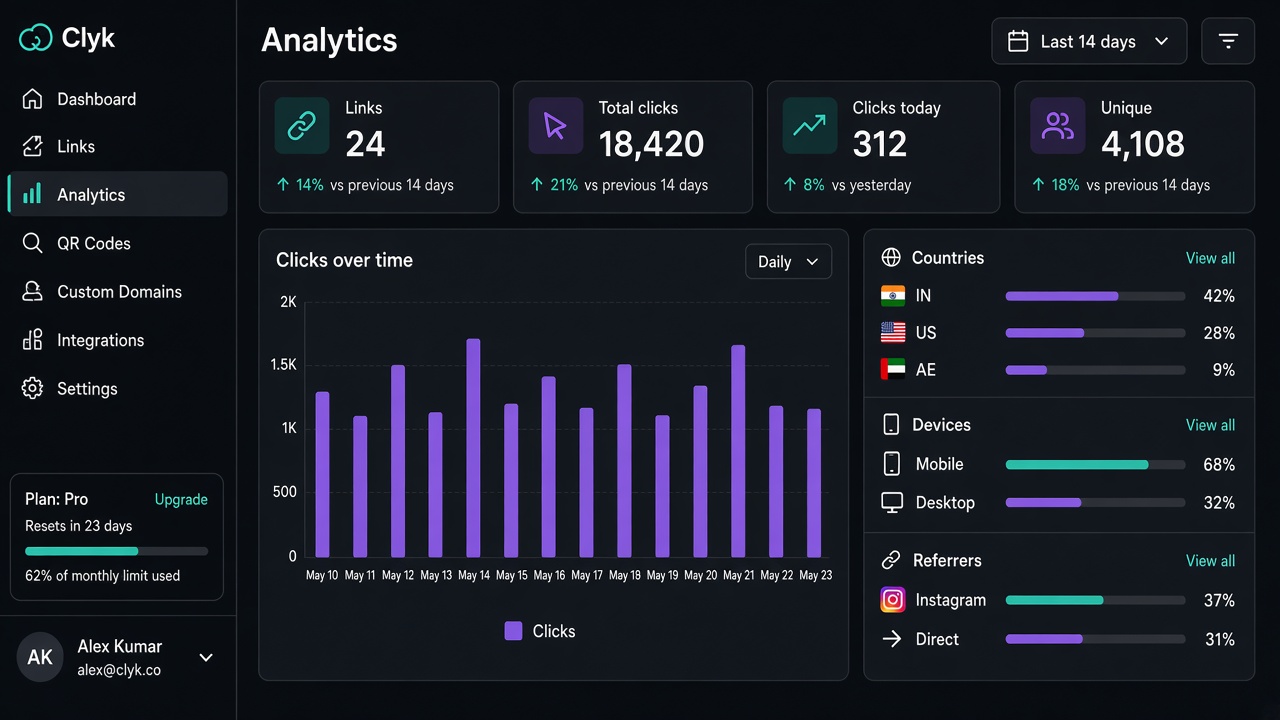The height and width of the screenshot is (720, 1280).
Task: Click View all for Referrers
Action: [1210, 561]
